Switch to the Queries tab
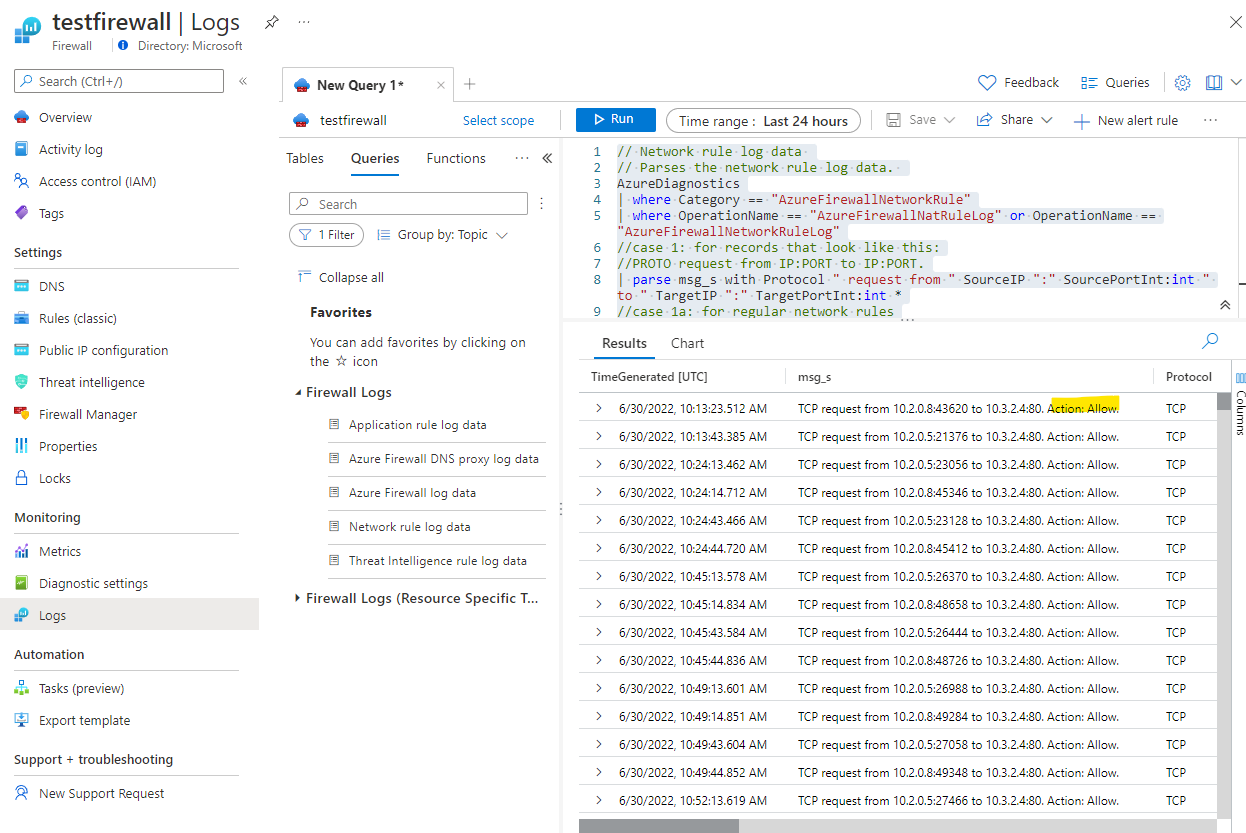Viewport: 1246px width, 833px height. (375, 158)
